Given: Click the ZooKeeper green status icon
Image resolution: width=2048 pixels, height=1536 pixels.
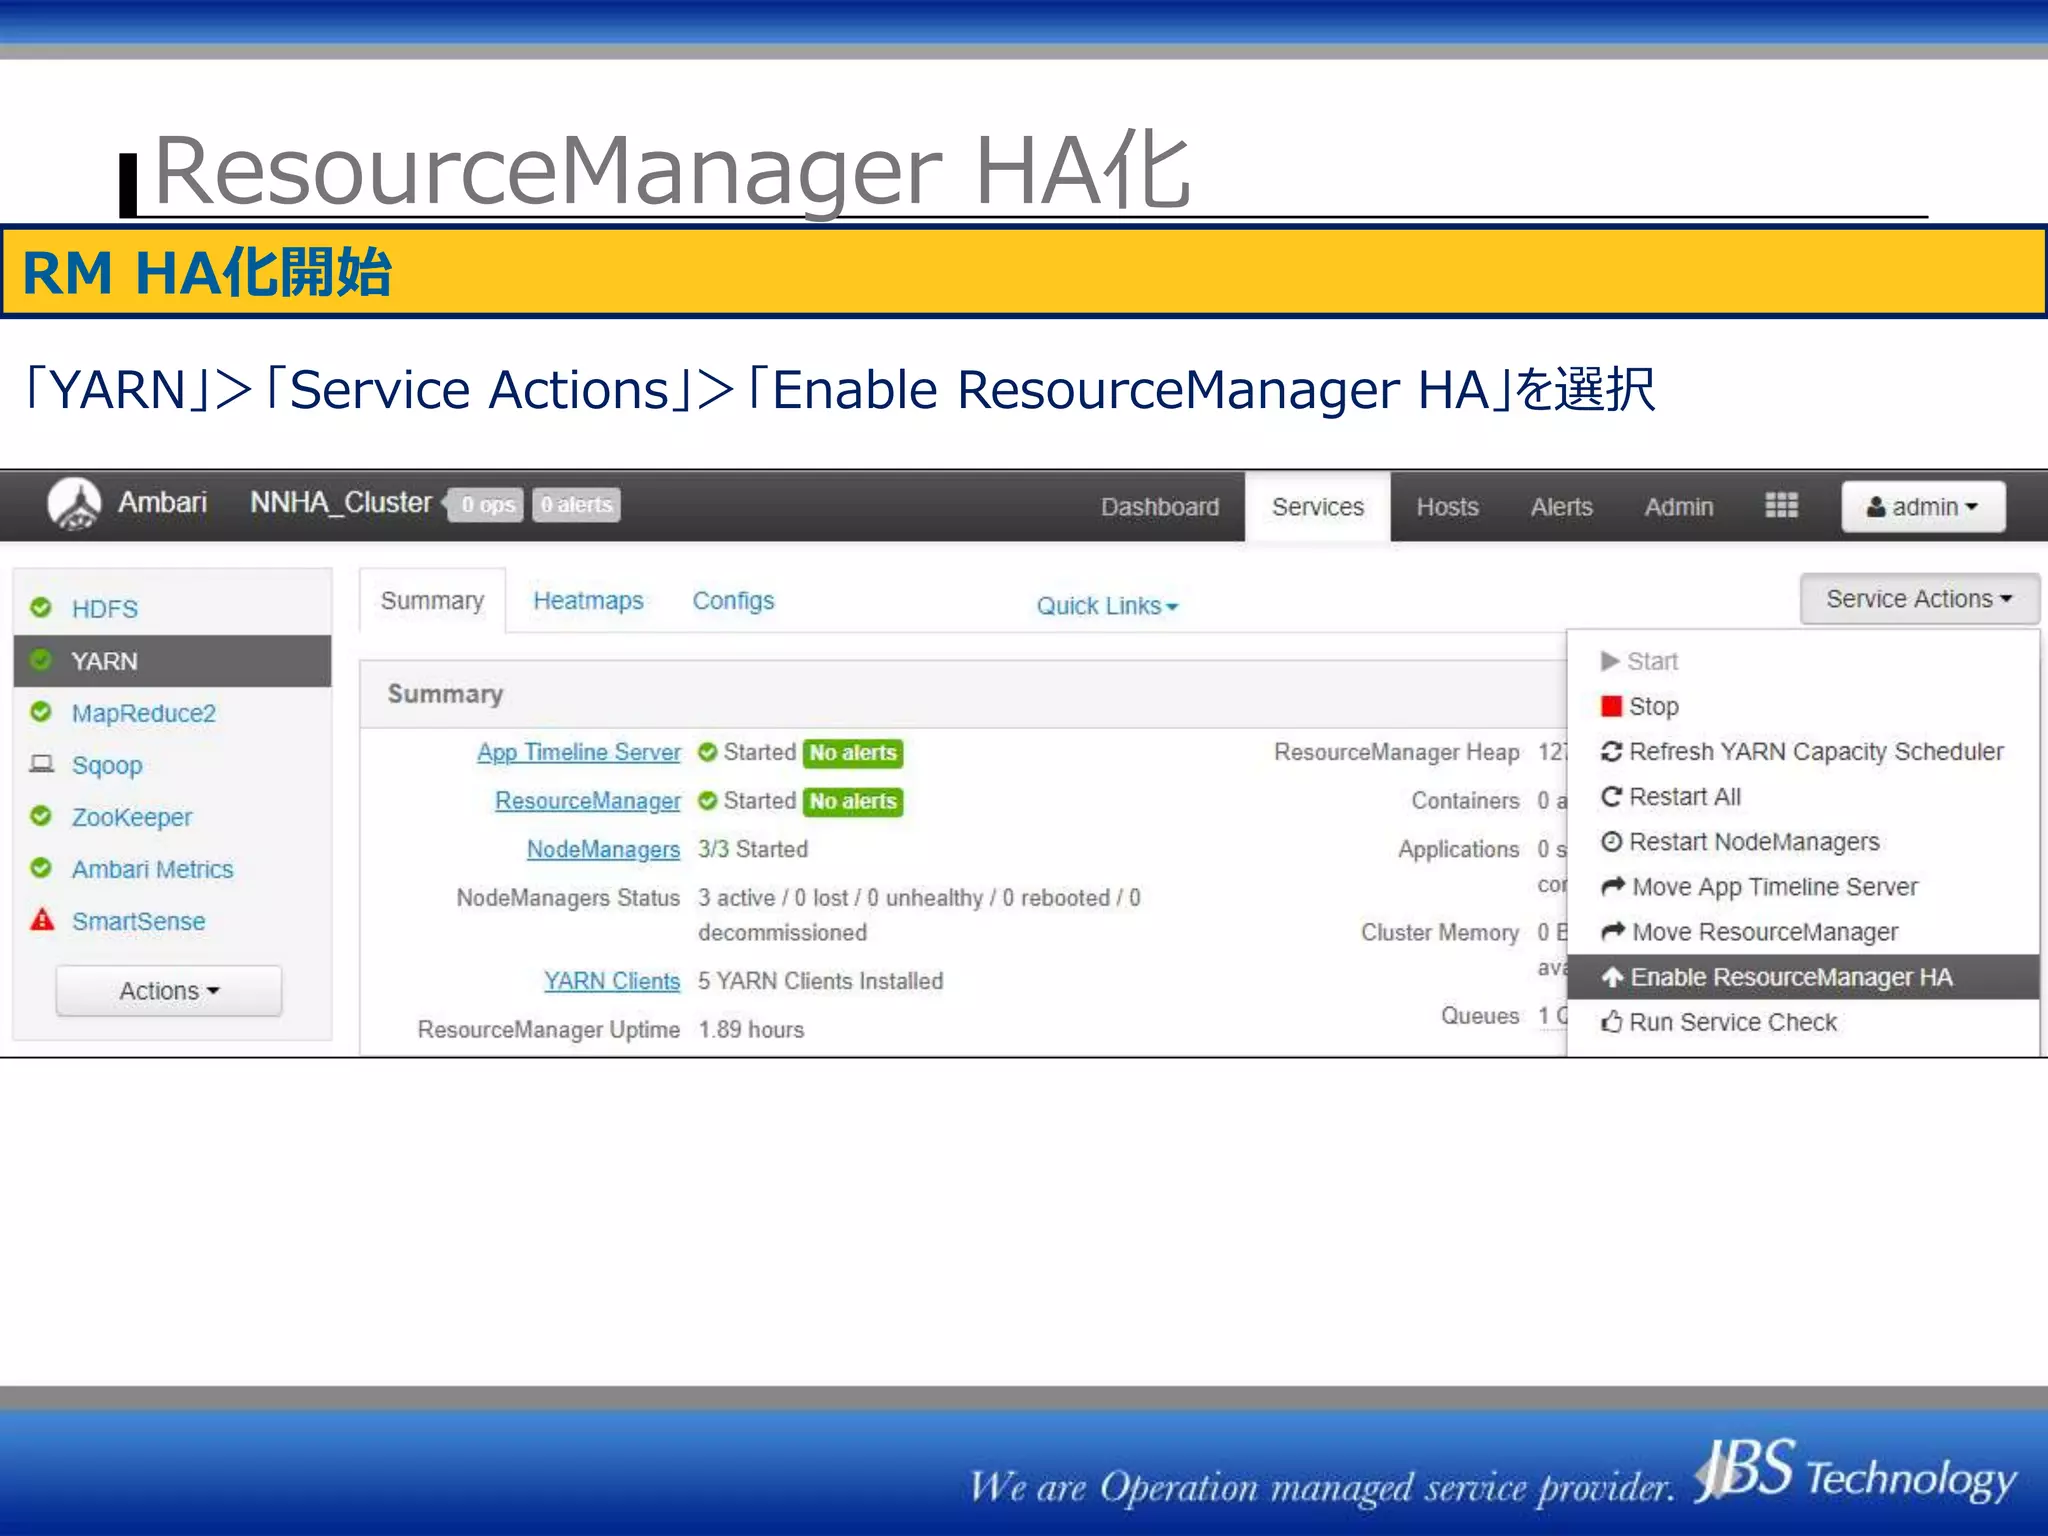Looking at the screenshot, I should tap(41, 815).
